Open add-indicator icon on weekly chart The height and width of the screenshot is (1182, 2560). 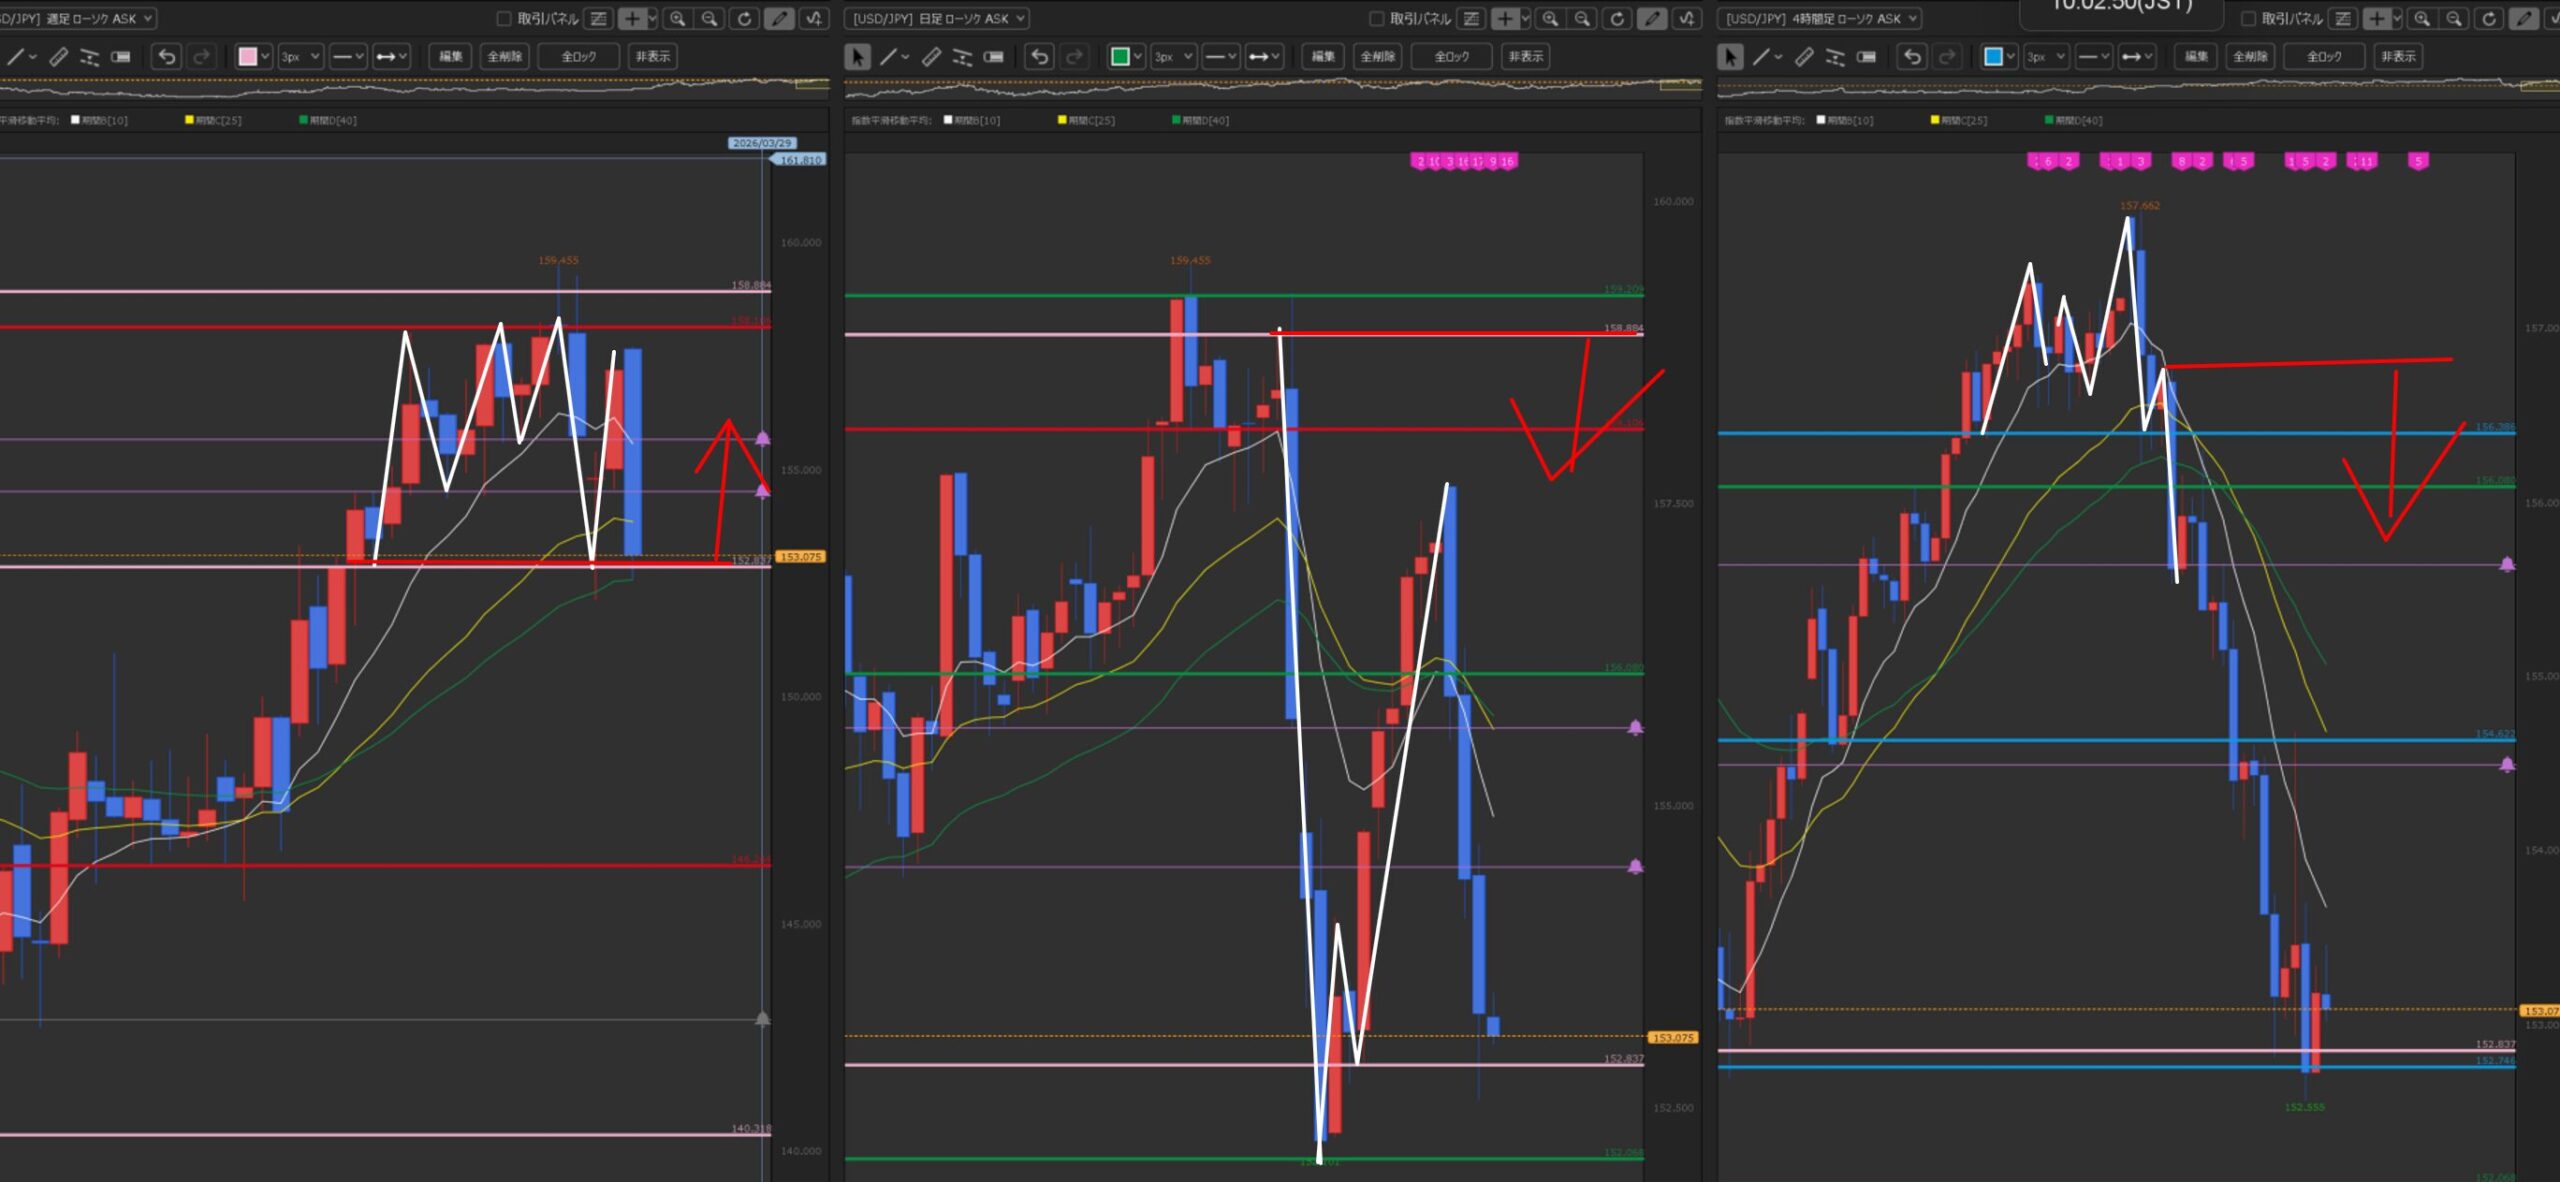814,18
